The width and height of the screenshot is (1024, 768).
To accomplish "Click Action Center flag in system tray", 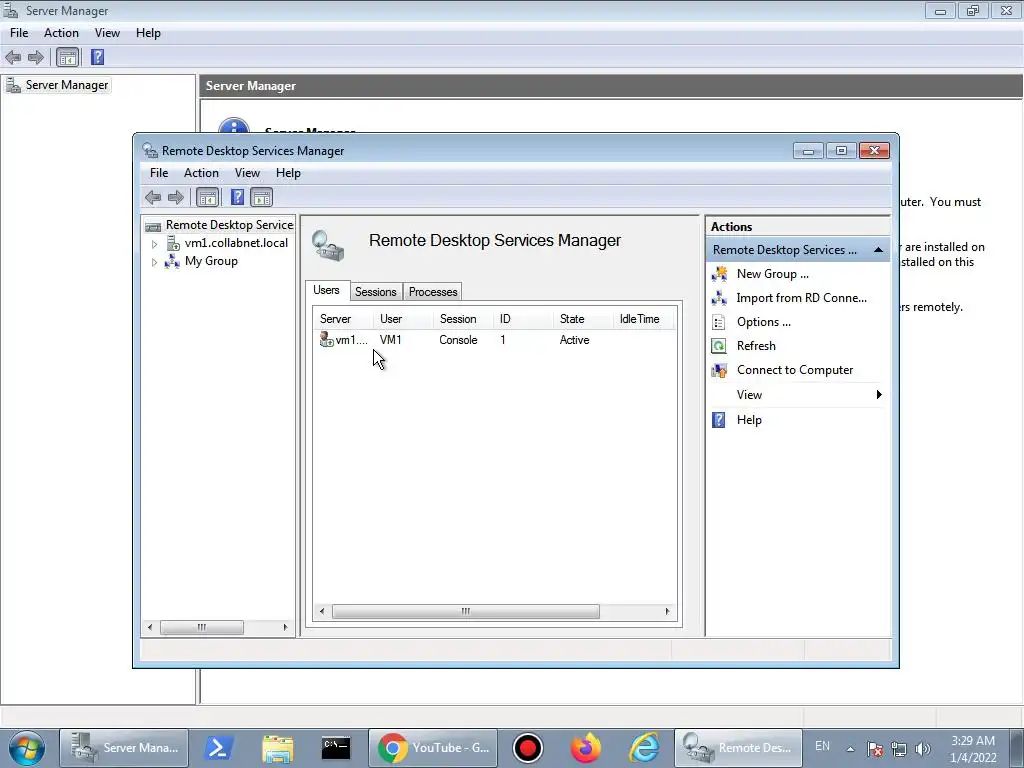I will point(875,749).
